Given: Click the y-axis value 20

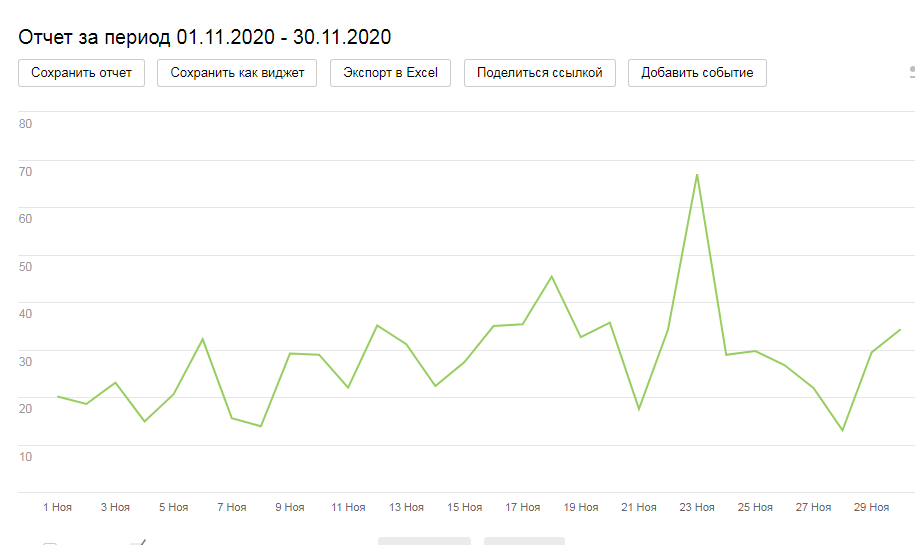Looking at the screenshot, I should point(25,409).
